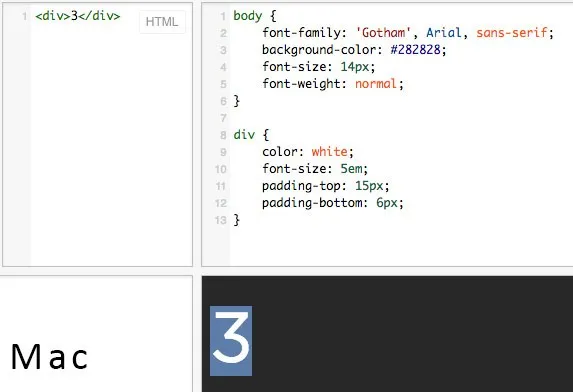The height and width of the screenshot is (392, 573).
Task: Click the body selector on line one
Action: coord(248,16)
